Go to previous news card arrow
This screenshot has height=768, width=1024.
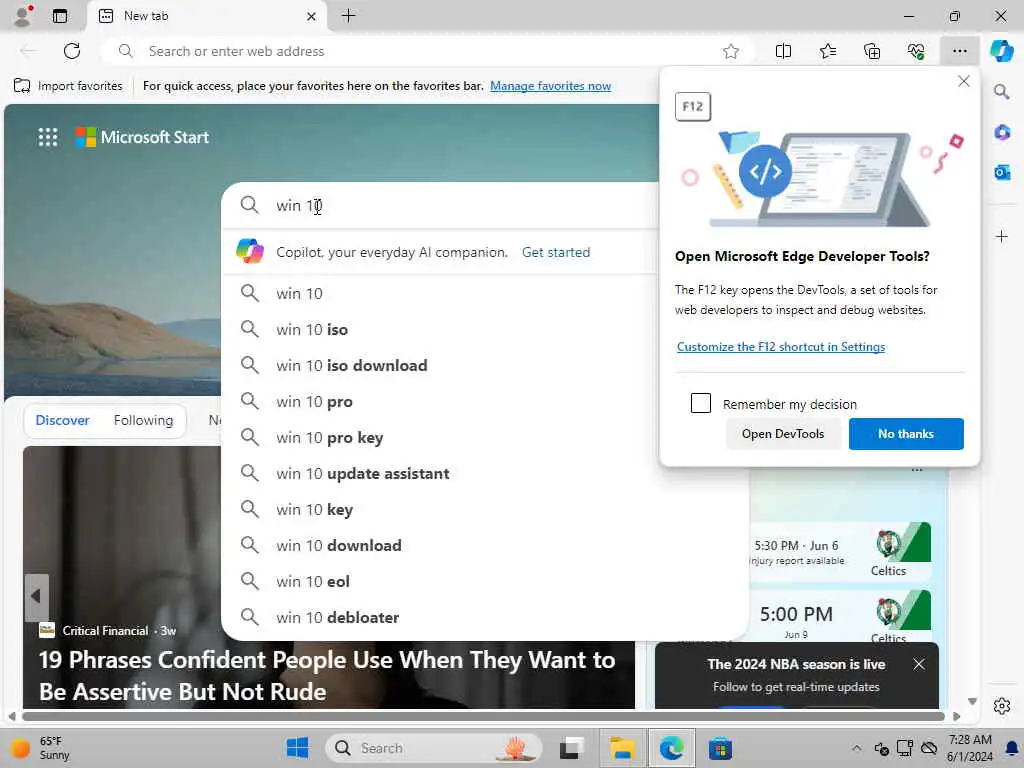(x=36, y=596)
